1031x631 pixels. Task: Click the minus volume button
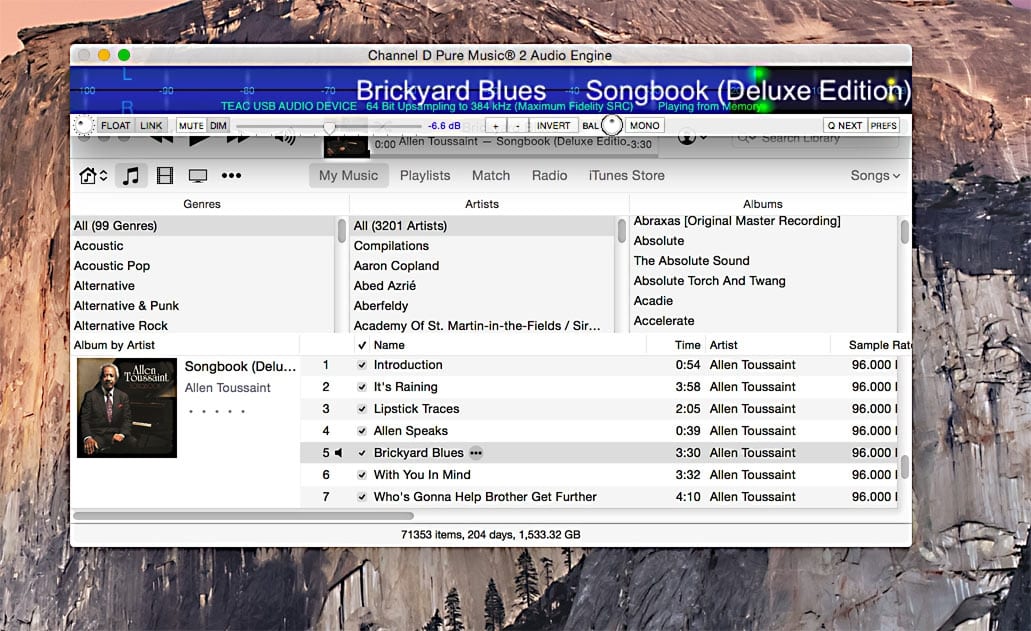[518, 126]
